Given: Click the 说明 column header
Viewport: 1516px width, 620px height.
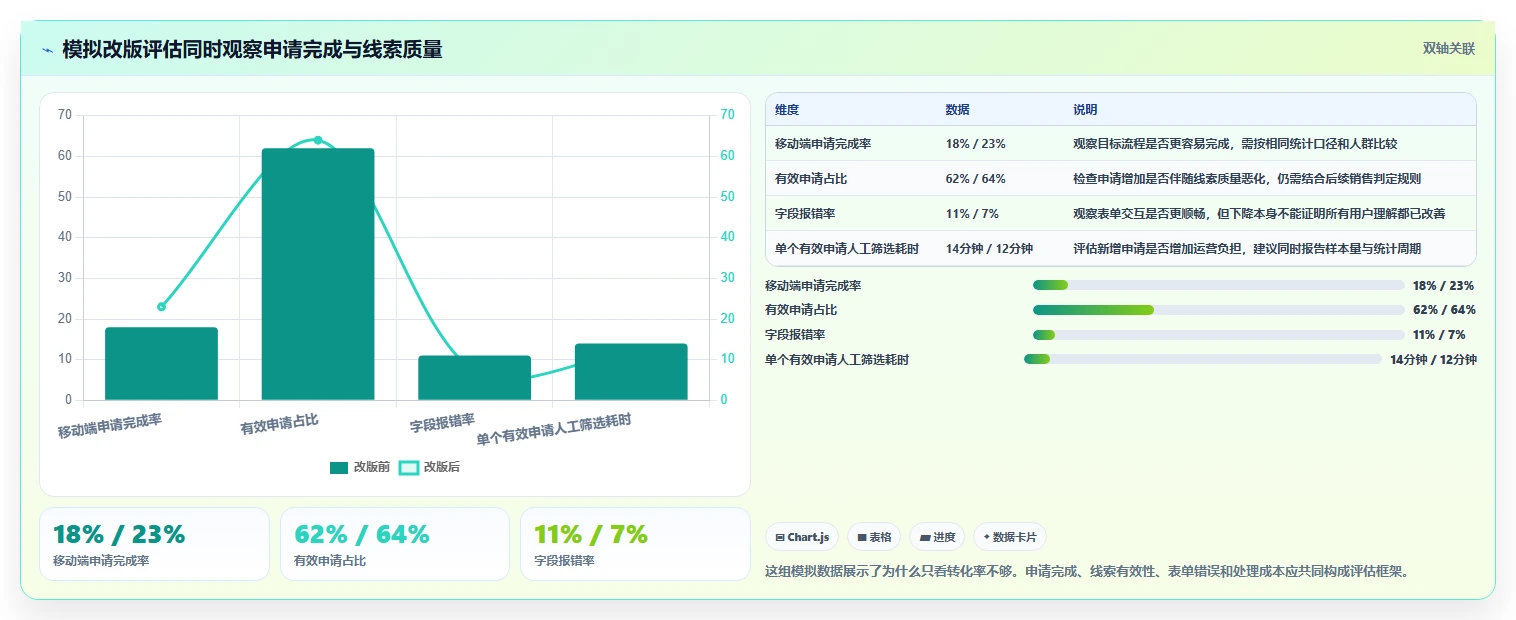Looking at the screenshot, I should click(x=1085, y=110).
